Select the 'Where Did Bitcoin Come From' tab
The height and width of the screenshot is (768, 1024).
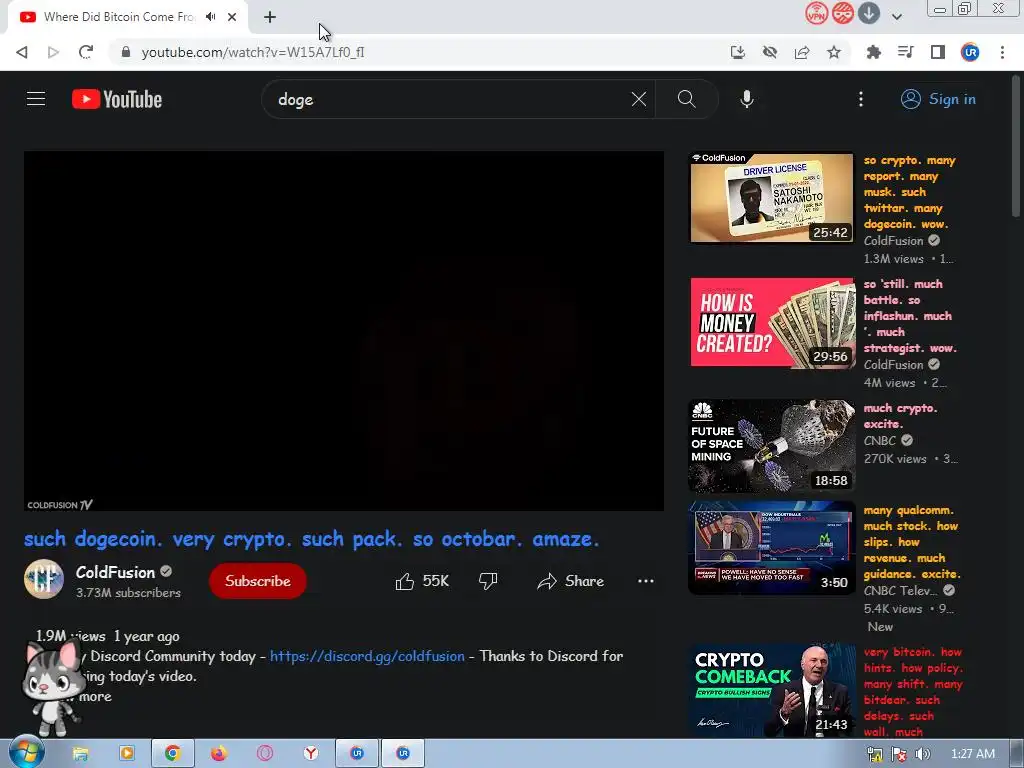(119, 17)
